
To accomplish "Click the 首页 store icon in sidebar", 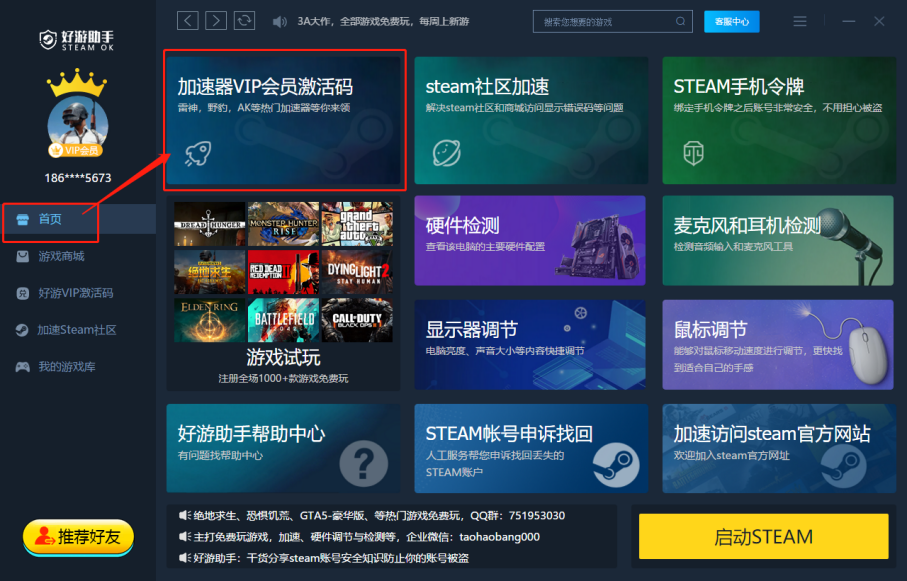I will [23, 219].
